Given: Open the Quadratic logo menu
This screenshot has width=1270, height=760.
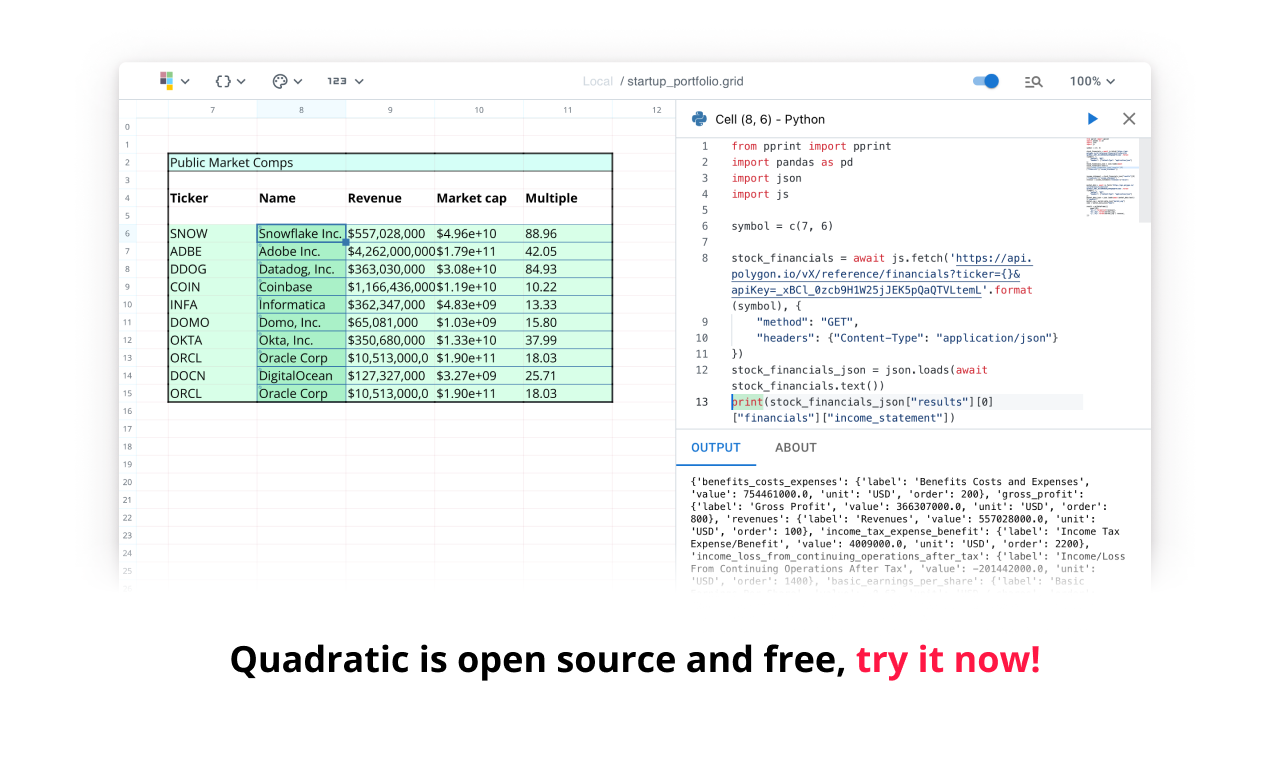Looking at the screenshot, I should pyautogui.click(x=174, y=81).
